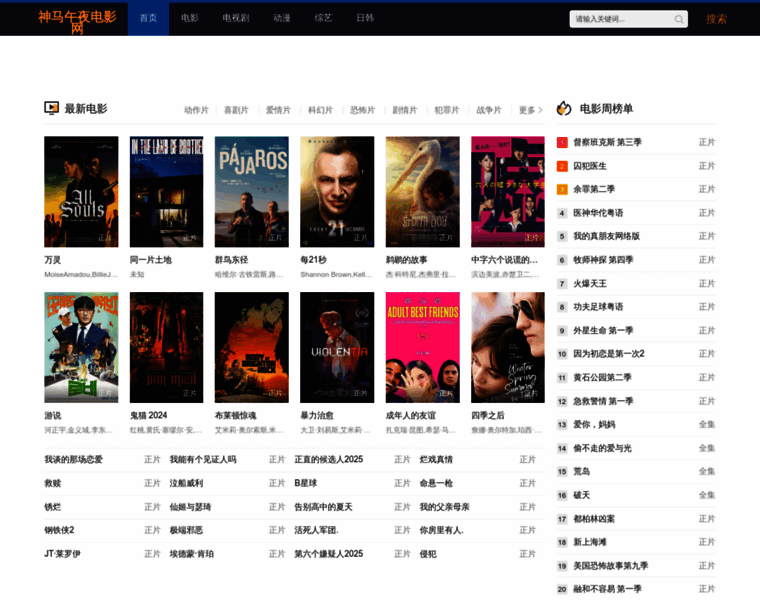Viewport: 760px width, 600px height.
Task: Open 融和不容易 第一季 in ranking
Action: coord(607,589)
